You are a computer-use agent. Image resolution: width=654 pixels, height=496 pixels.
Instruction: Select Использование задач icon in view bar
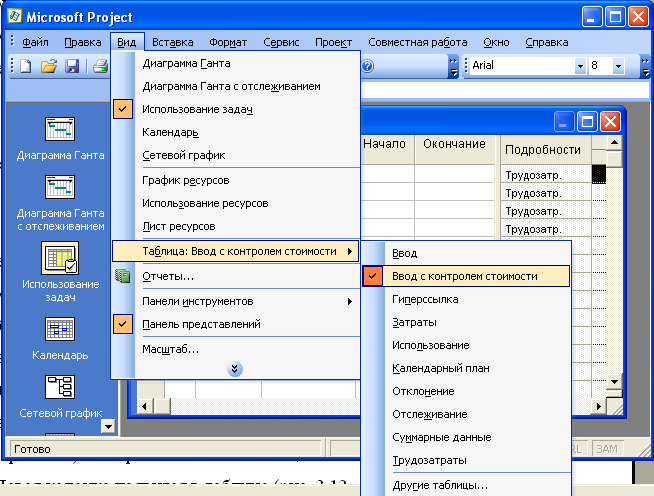click(x=60, y=257)
